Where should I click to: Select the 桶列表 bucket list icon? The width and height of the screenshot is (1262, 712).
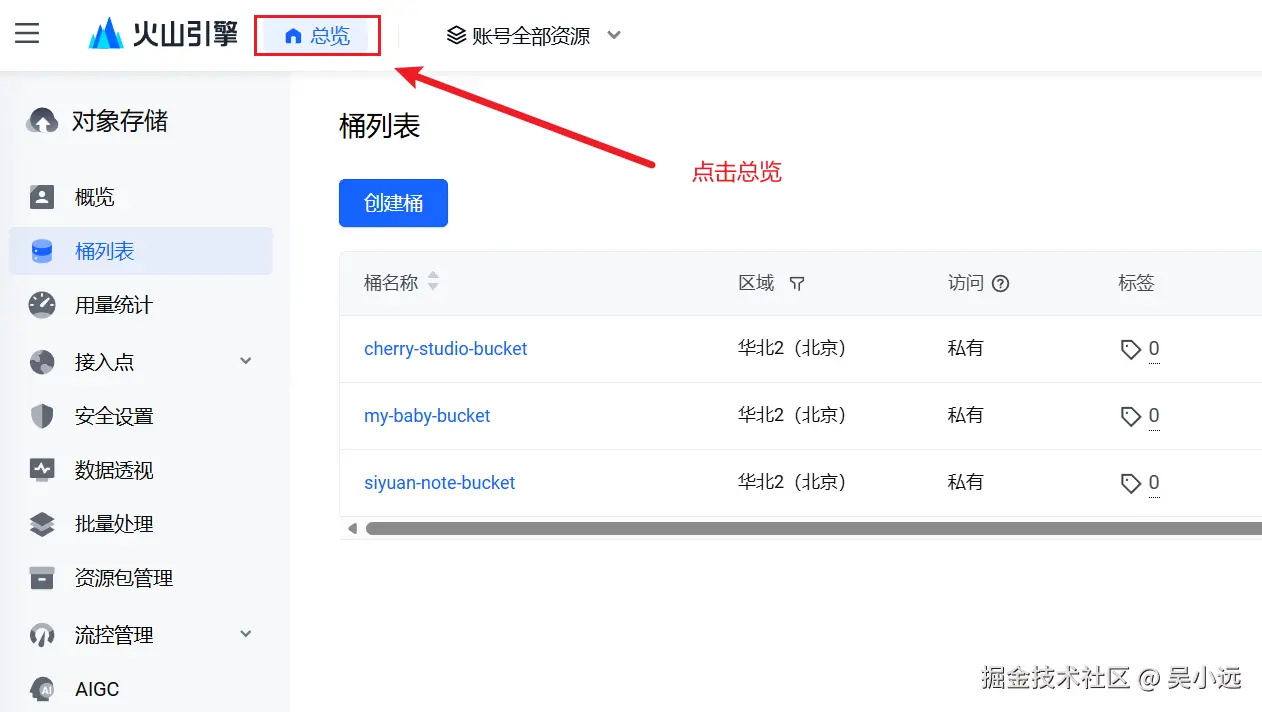tap(40, 251)
